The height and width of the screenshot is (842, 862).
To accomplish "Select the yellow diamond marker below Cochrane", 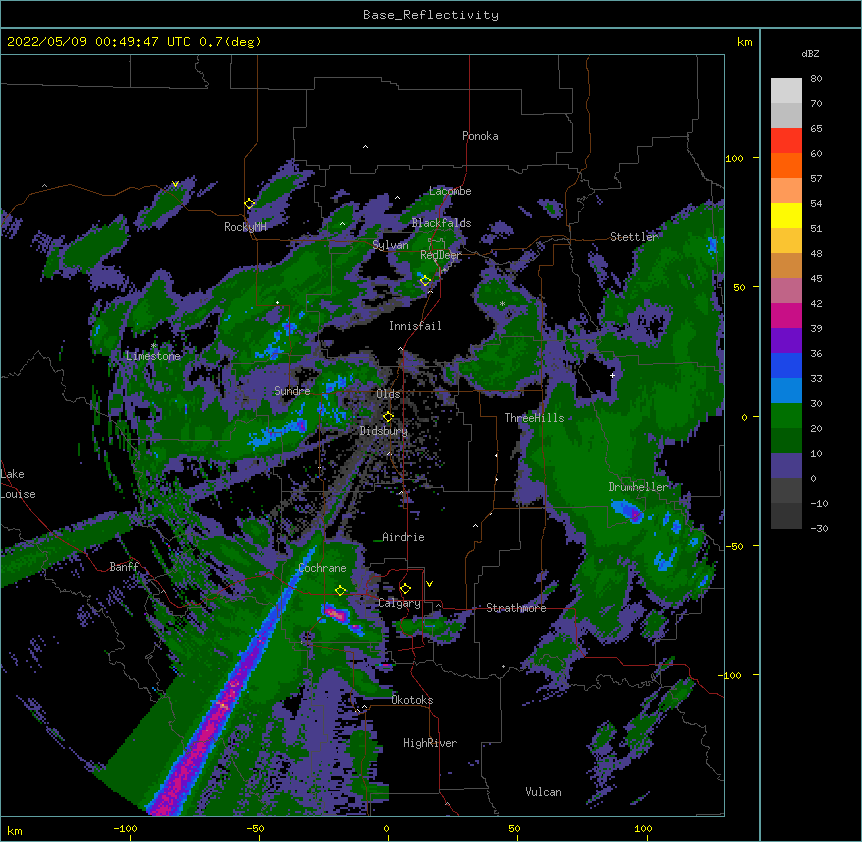I will [x=340, y=591].
